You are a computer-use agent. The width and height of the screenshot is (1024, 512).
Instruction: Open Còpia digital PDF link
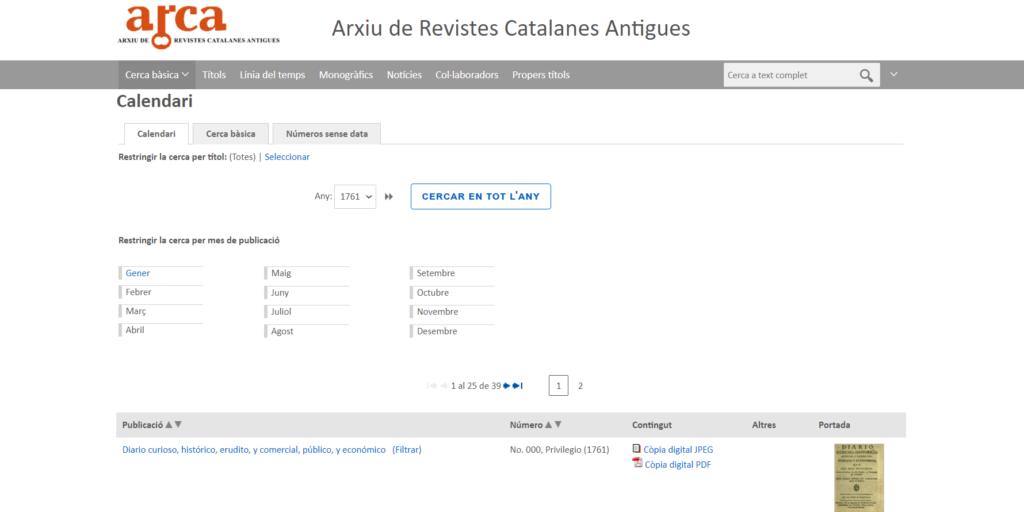click(678, 465)
